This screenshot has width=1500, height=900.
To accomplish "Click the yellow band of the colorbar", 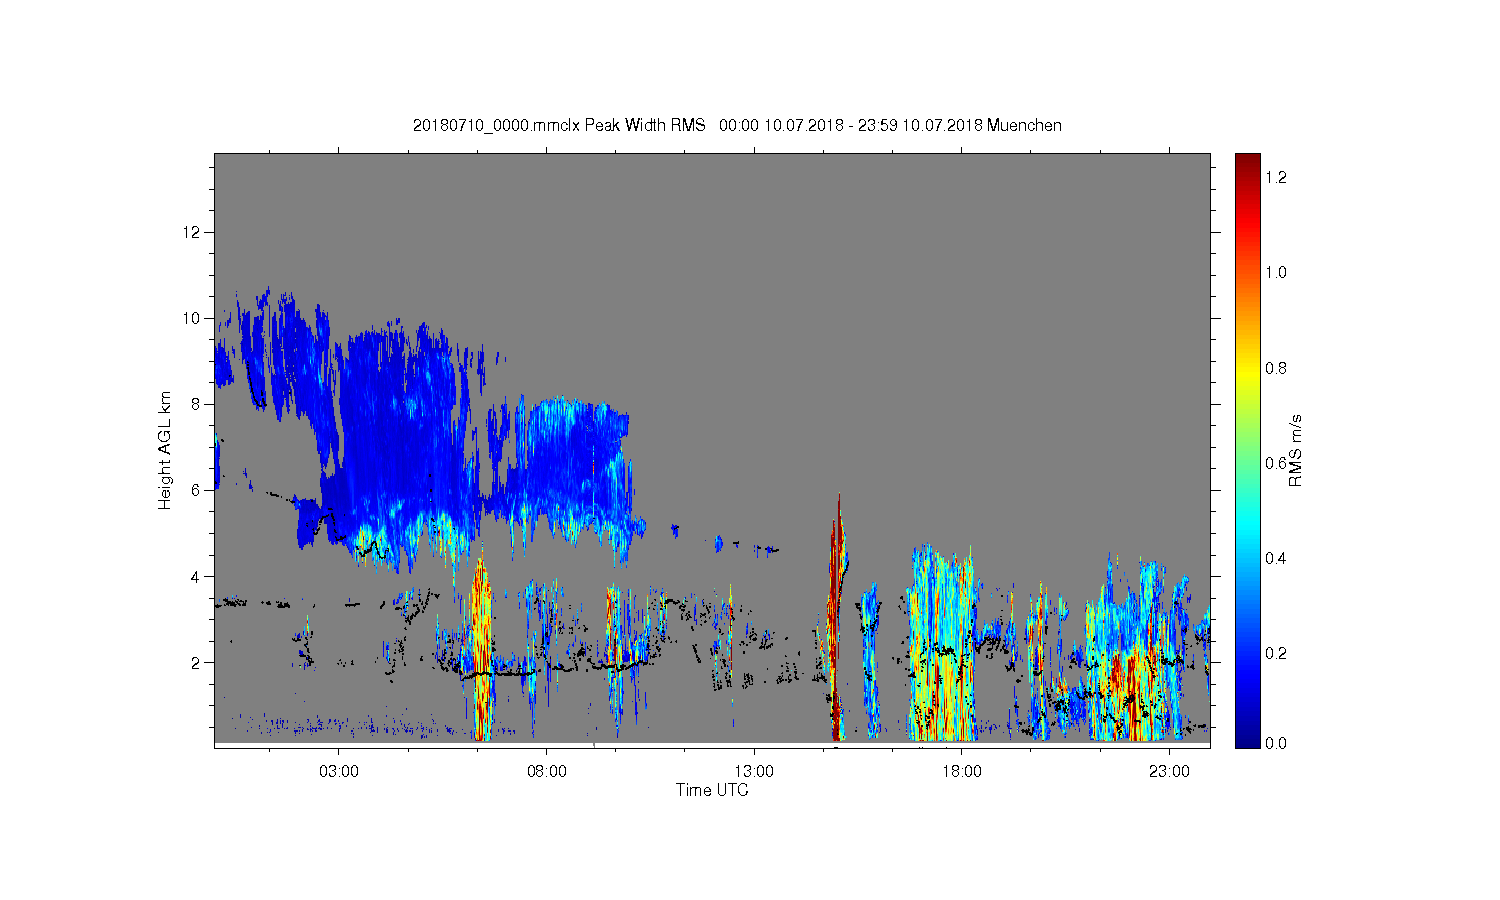I will coord(1247,375).
